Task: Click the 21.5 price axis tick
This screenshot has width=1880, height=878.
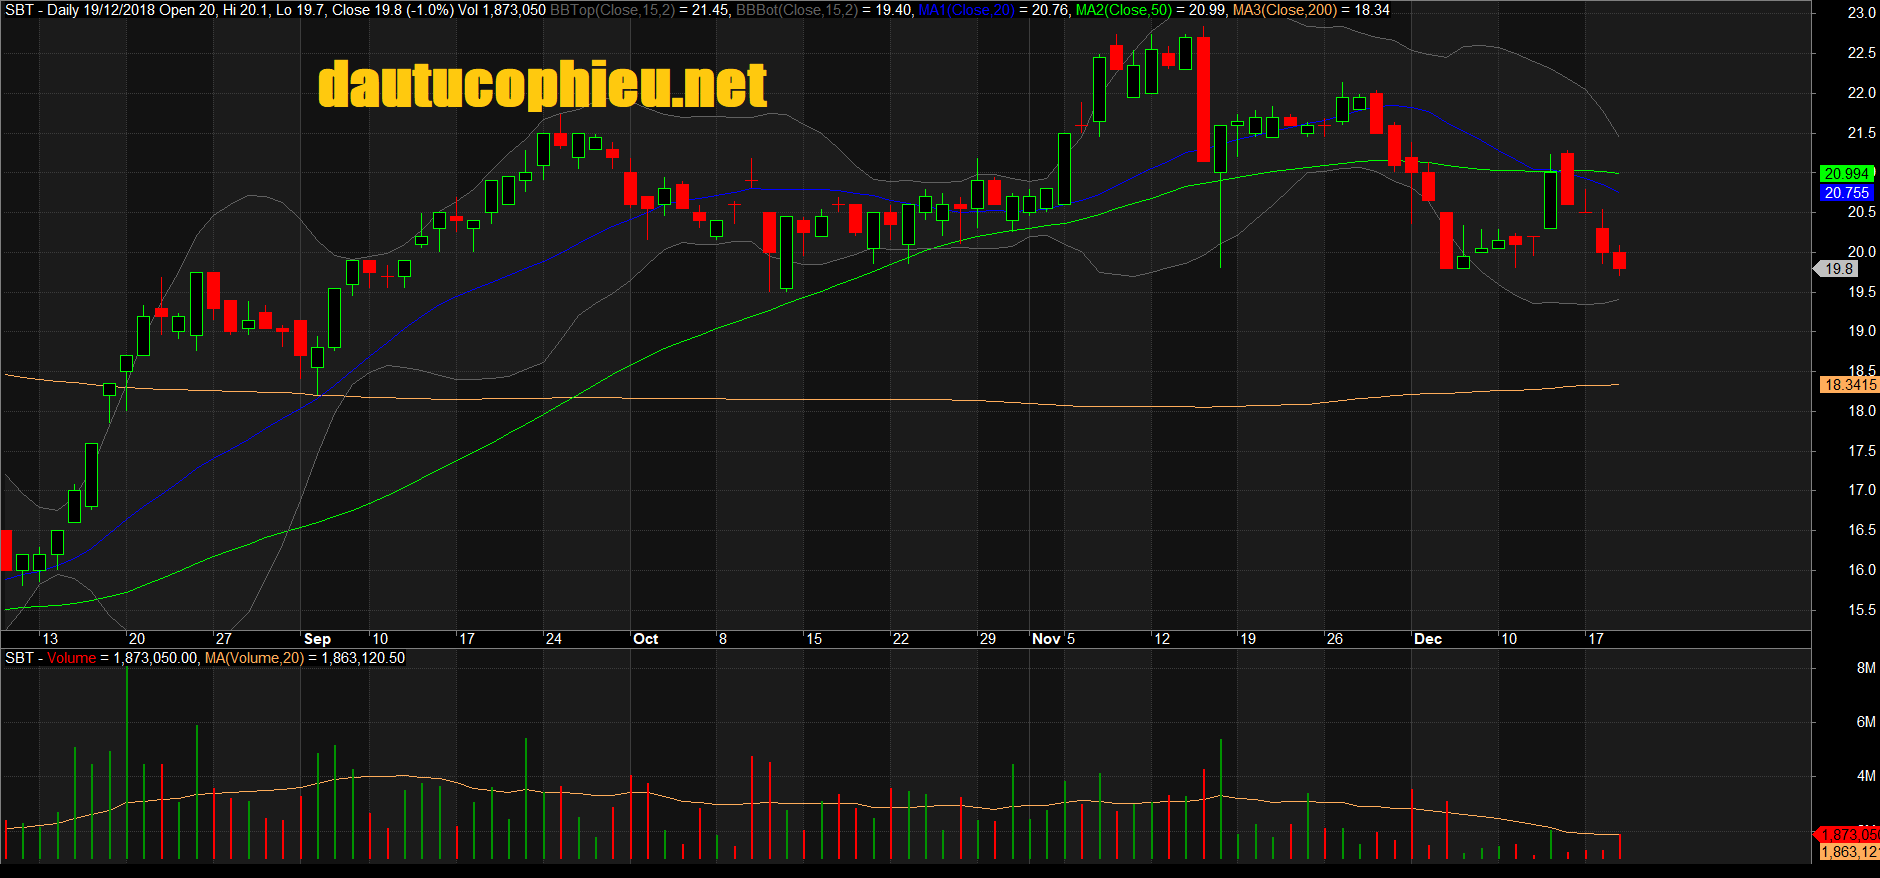Action: [1861, 133]
